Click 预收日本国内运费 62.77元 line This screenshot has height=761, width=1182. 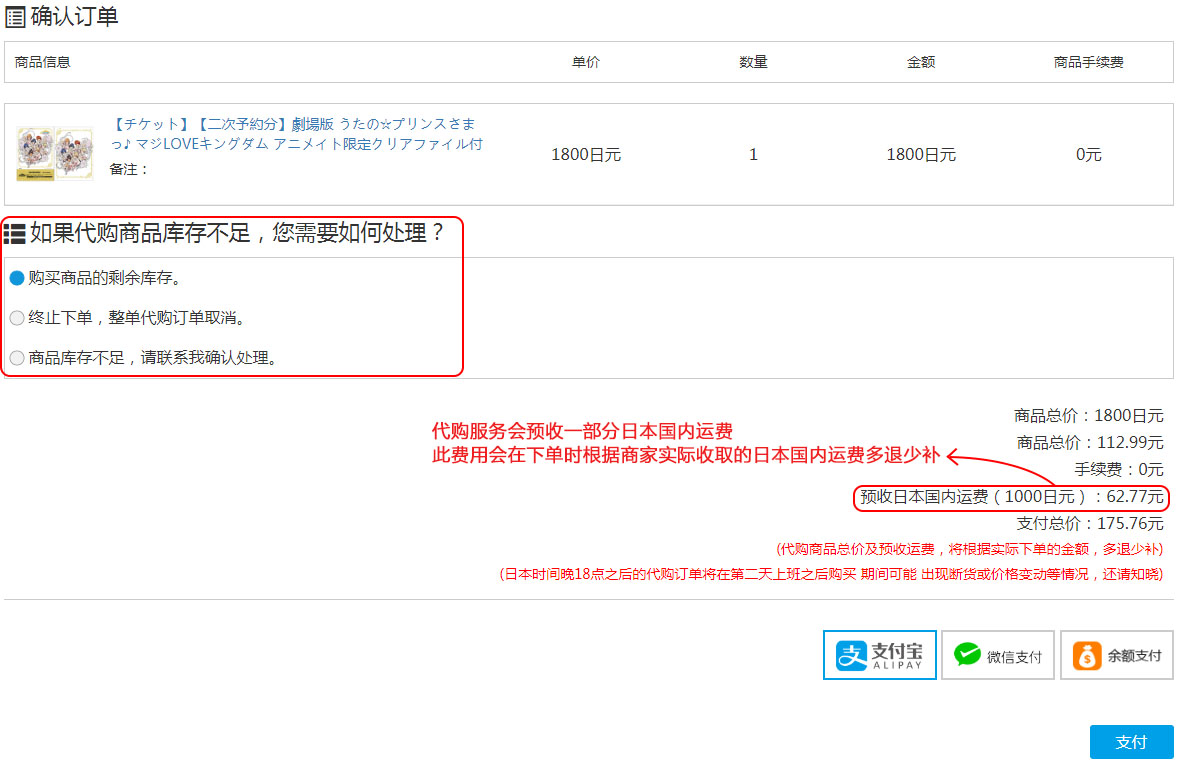[x=1011, y=497]
